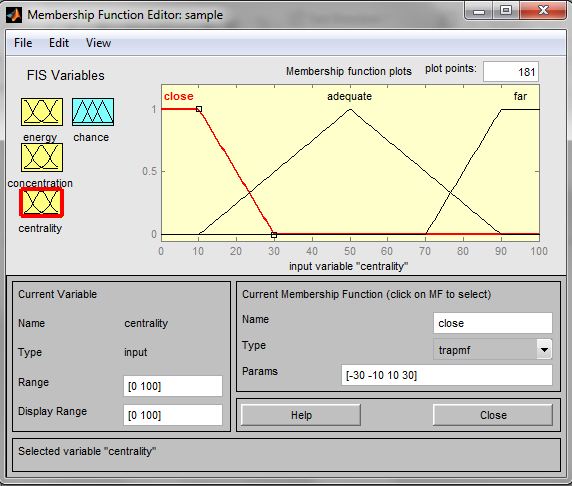Select the adequate membership function label
Screen dimensions: 572x486
[349, 96]
